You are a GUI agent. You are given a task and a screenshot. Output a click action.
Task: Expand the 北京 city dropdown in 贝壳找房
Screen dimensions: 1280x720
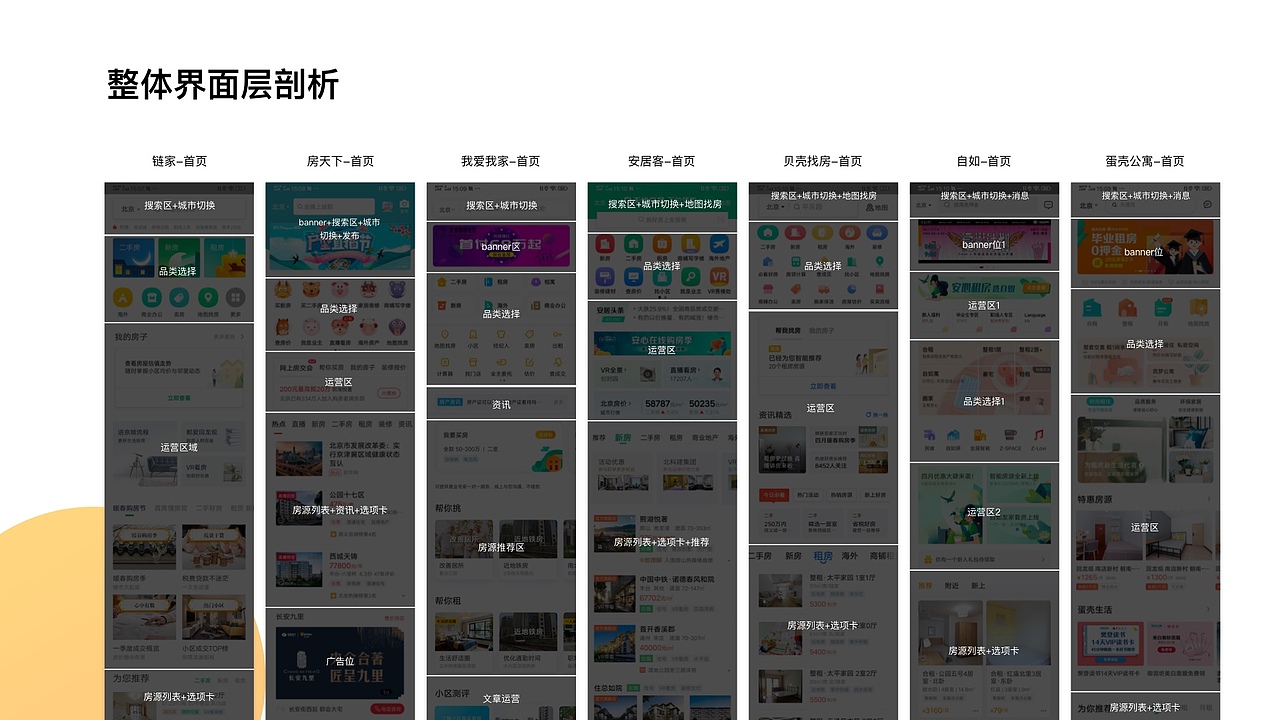tap(774, 207)
